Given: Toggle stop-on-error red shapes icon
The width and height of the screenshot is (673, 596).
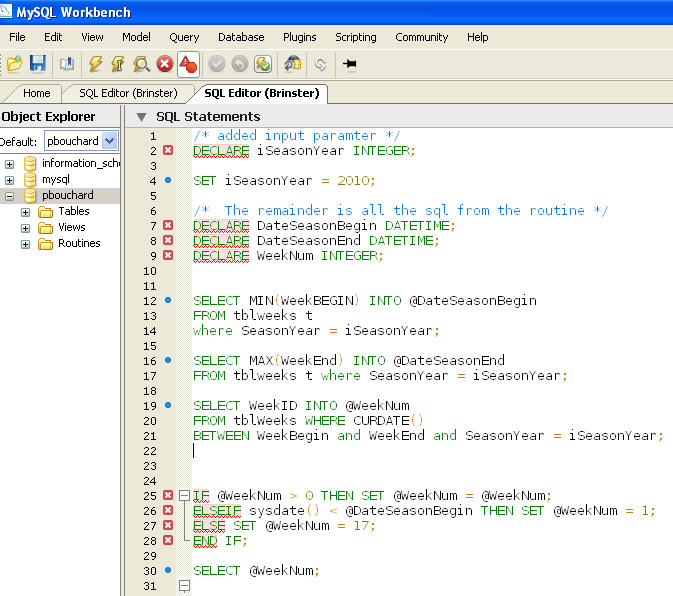Looking at the screenshot, I should click(x=188, y=64).
